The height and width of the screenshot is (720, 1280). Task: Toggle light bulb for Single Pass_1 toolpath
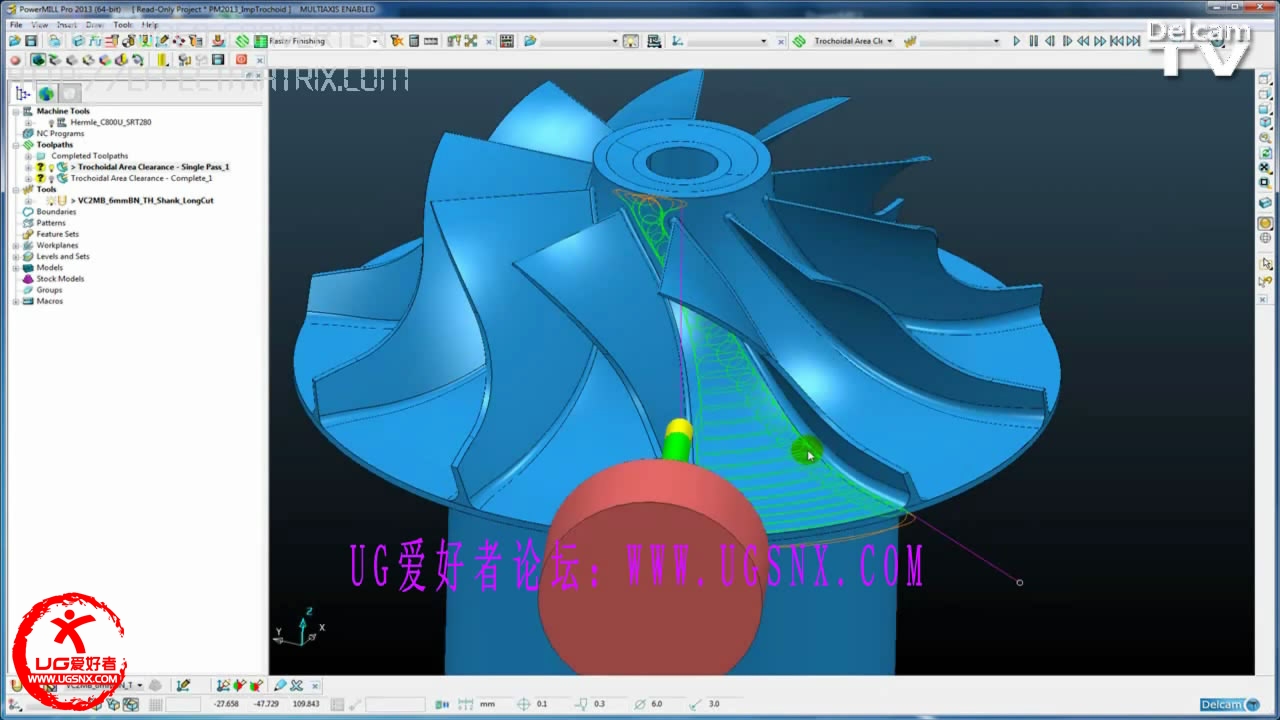pos(51,167)
